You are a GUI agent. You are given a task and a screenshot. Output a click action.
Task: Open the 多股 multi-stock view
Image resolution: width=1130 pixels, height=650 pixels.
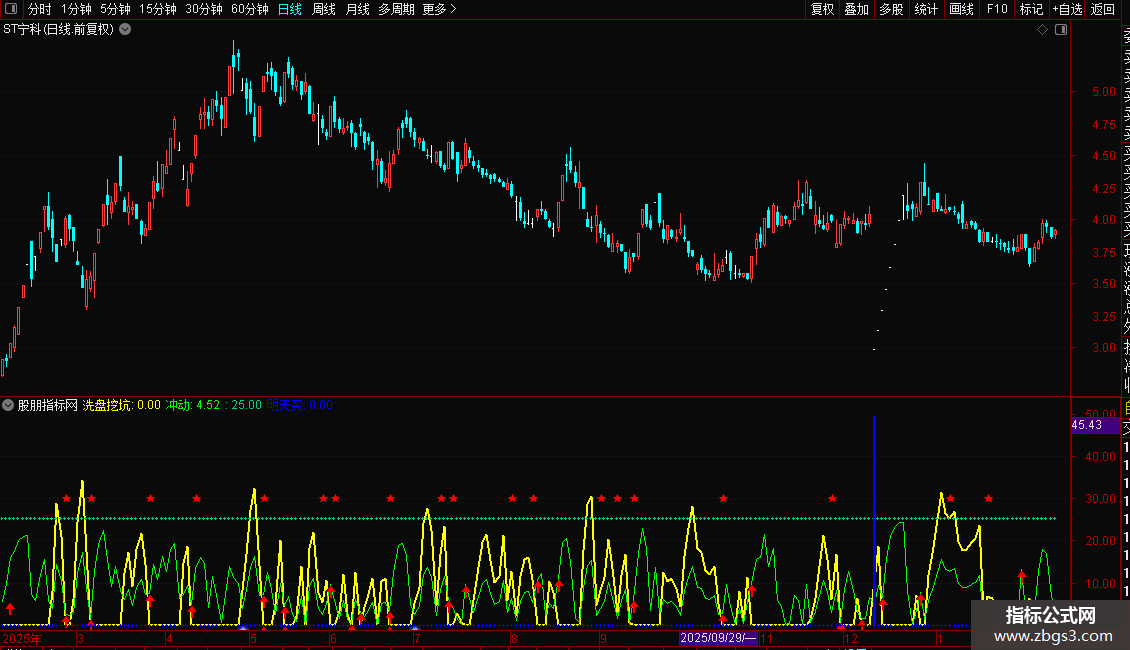pos(891,9)
